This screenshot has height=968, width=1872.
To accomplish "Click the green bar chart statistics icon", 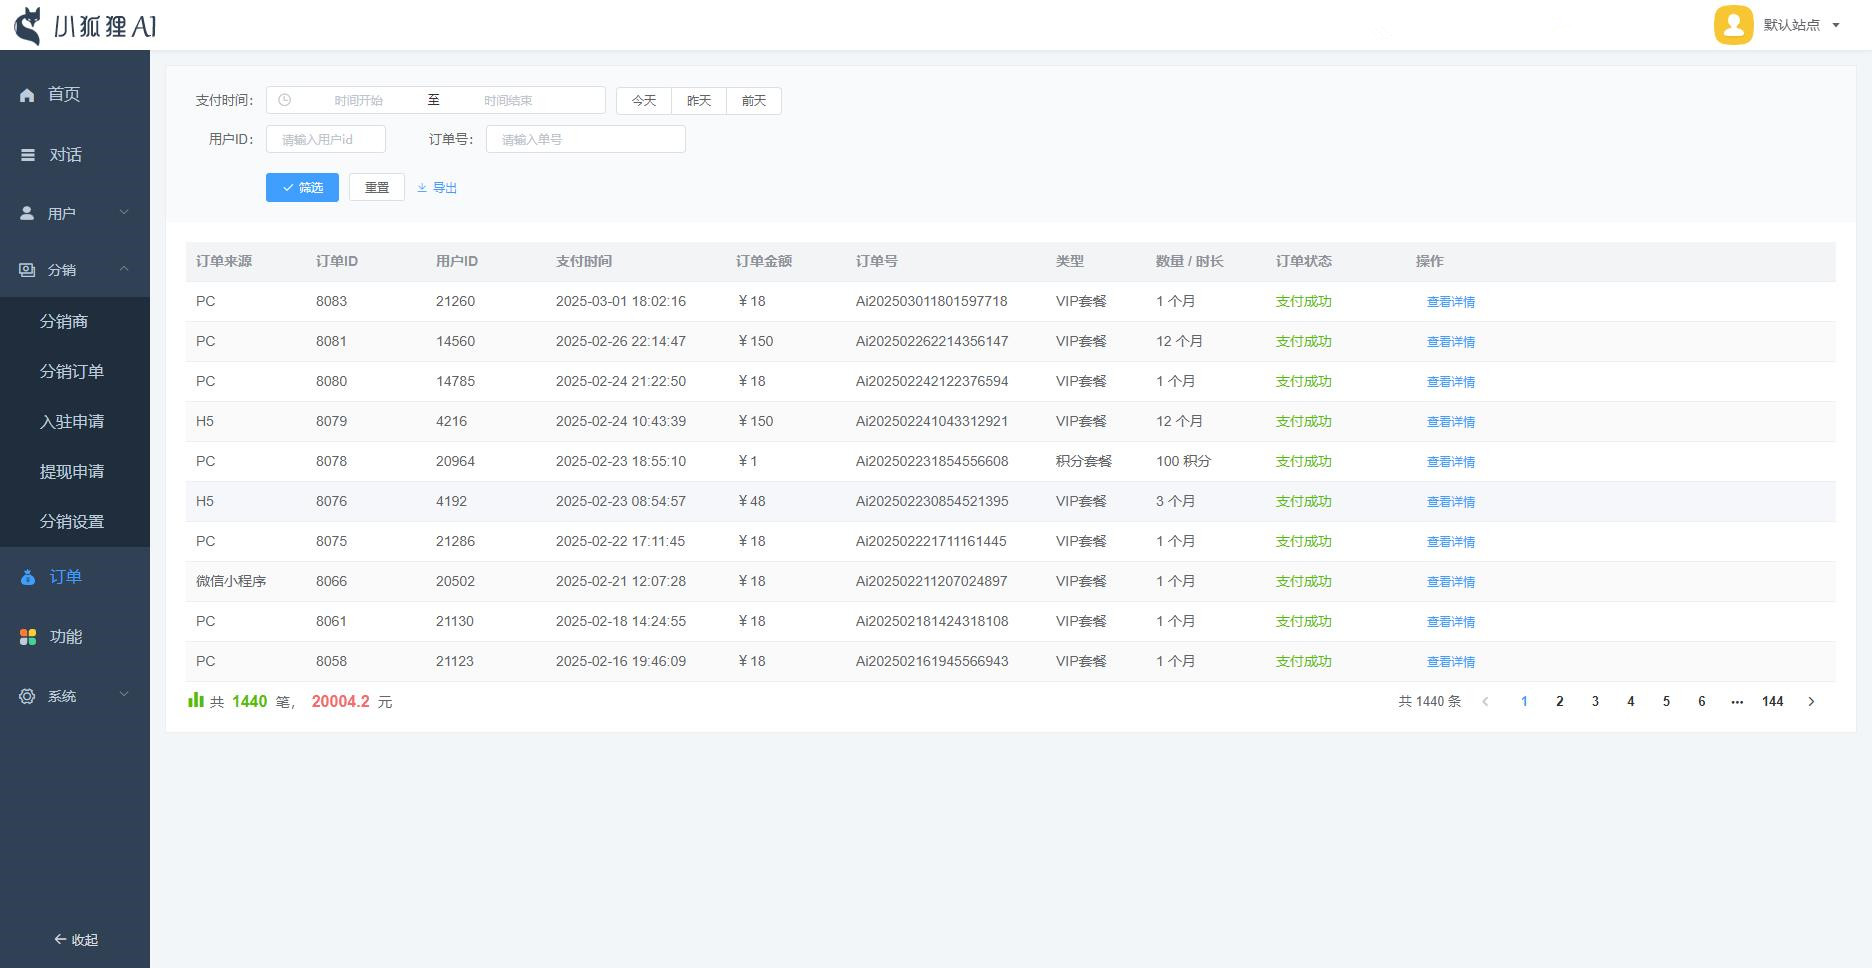I will pos(196,701).
